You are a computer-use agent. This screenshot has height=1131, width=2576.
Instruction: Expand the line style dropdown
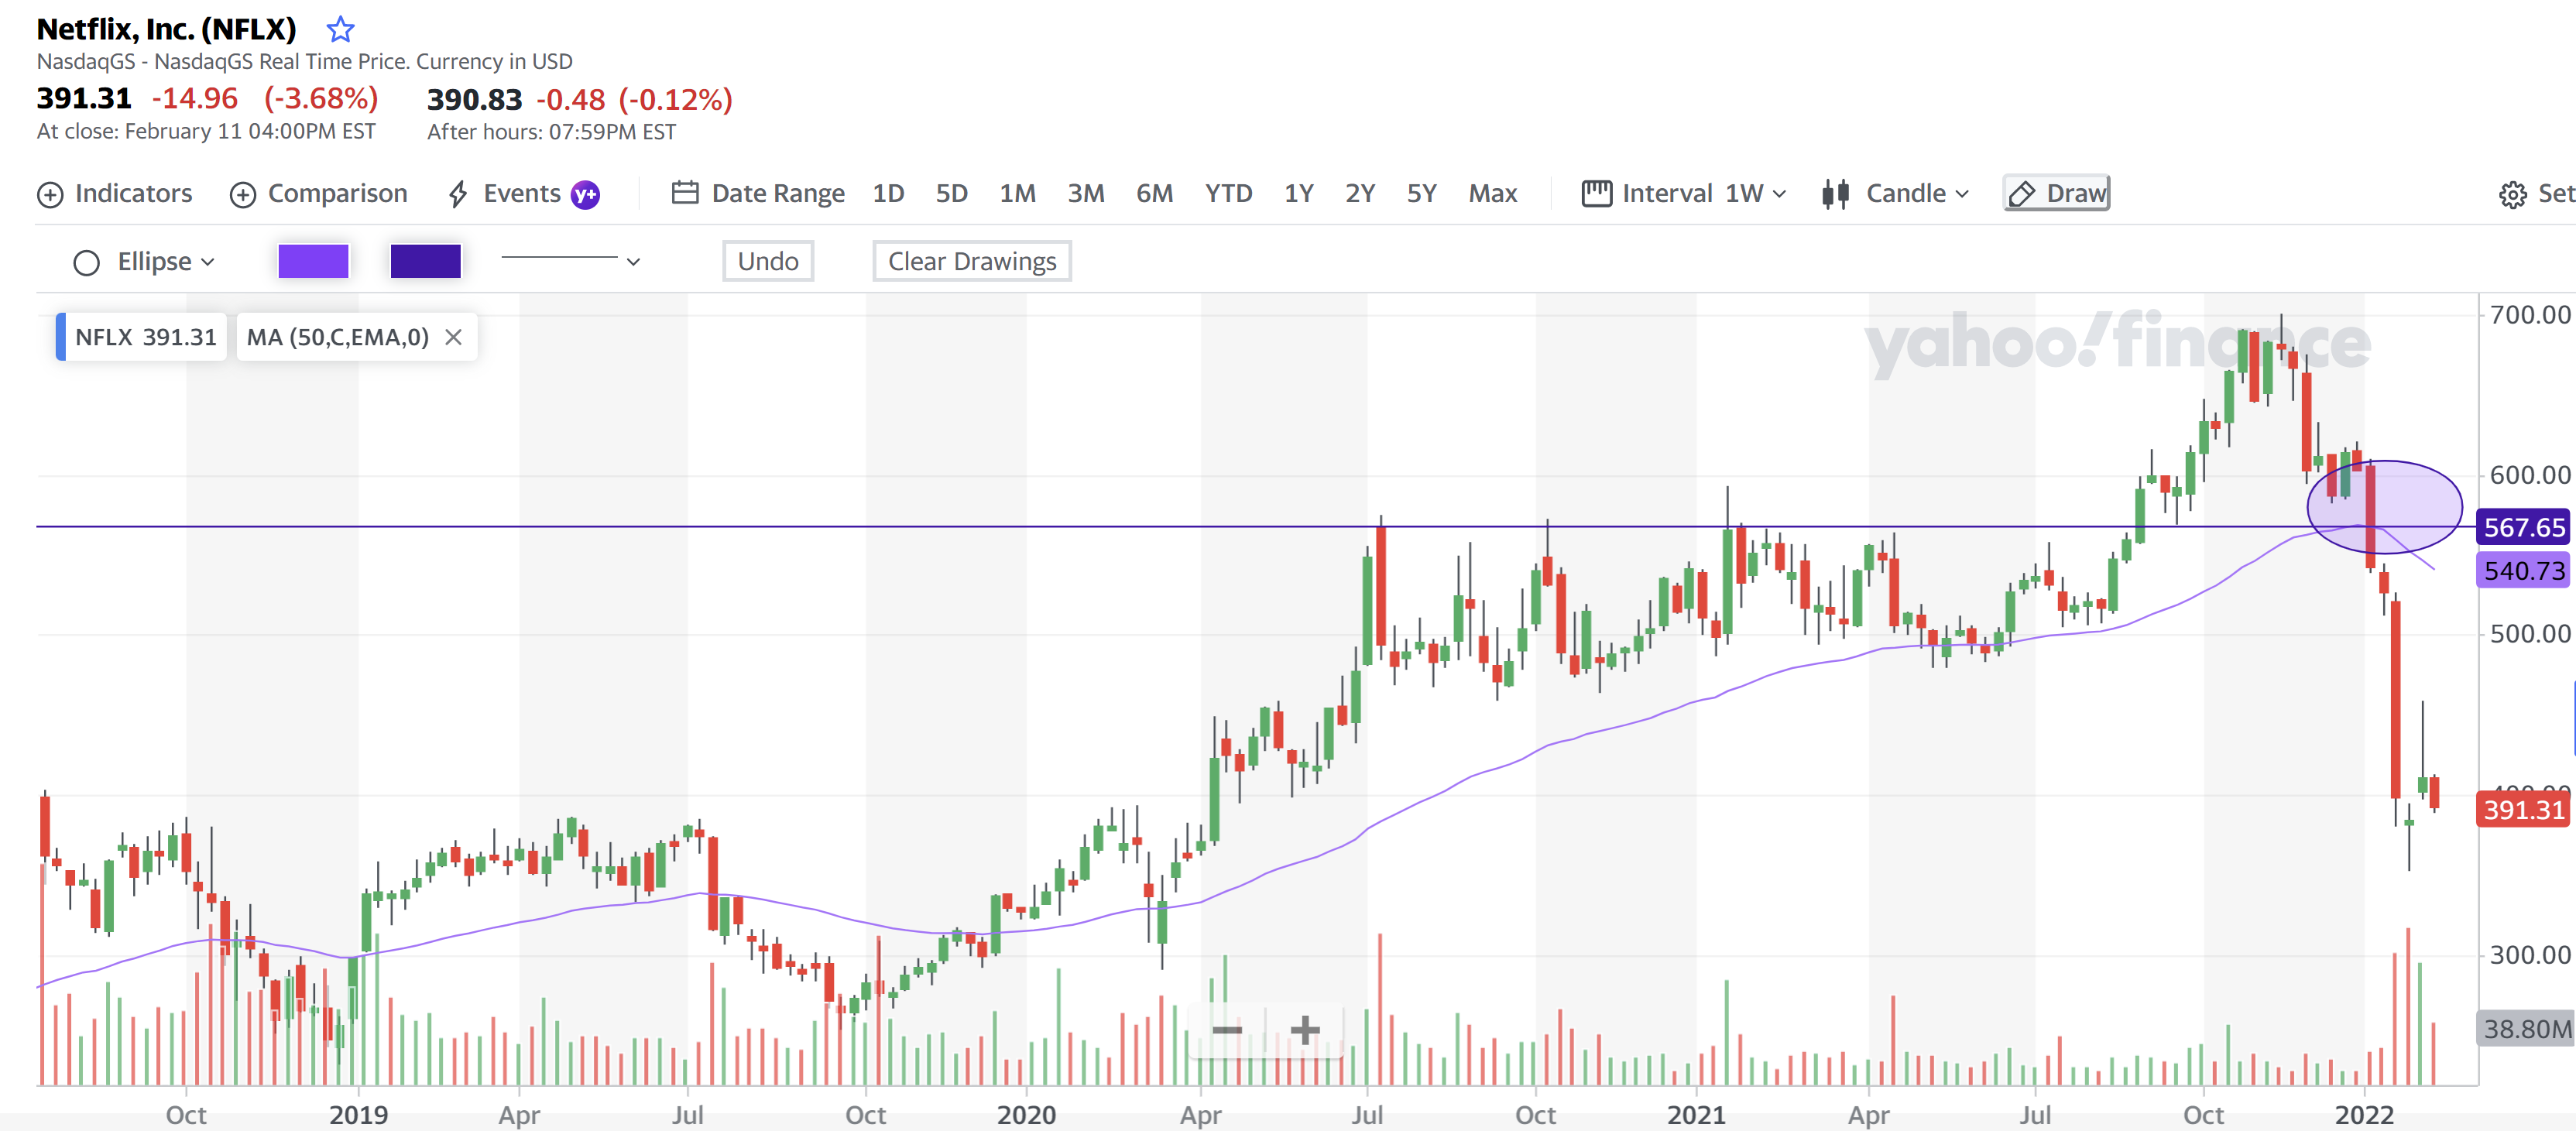point(570,261)
